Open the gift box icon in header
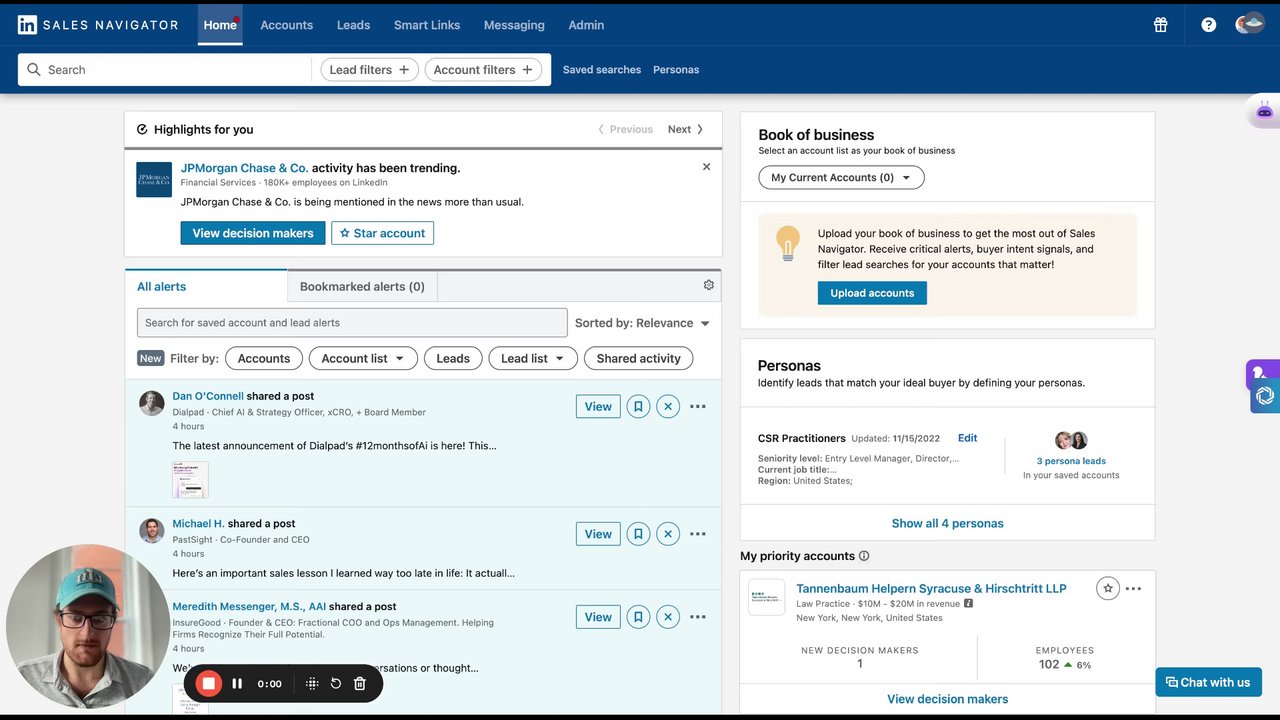1280x720 pixels. pyautogui.click(x=1160, y=25)
